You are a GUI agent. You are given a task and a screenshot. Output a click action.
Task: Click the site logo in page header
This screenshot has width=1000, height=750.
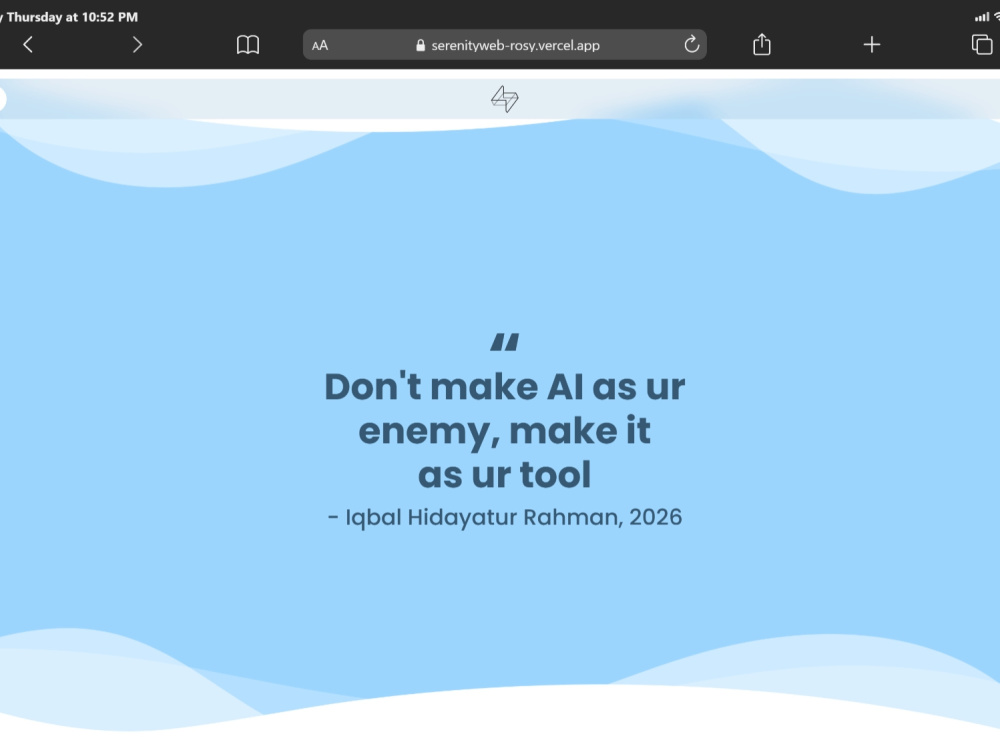click(504, 99)
